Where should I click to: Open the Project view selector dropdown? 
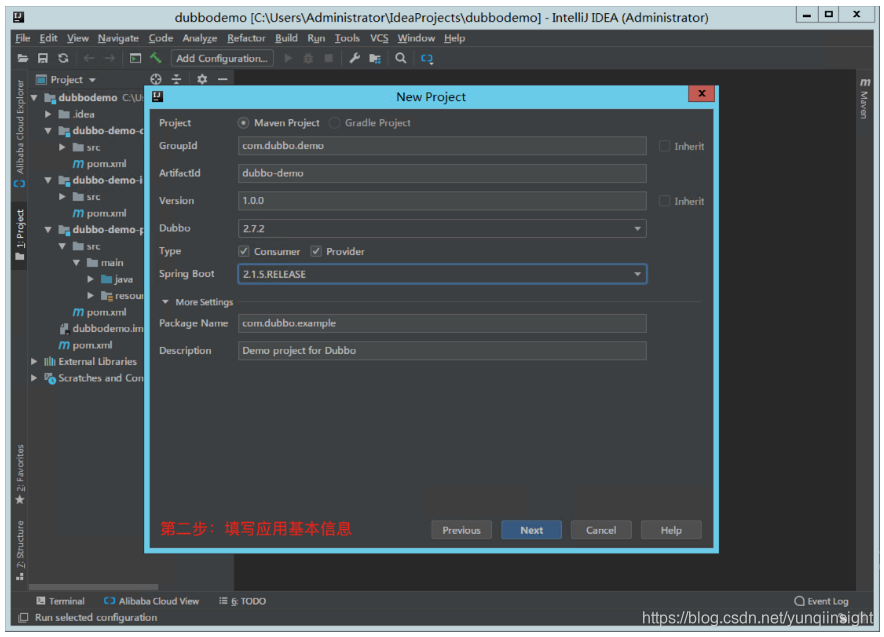tap(67, 79)
